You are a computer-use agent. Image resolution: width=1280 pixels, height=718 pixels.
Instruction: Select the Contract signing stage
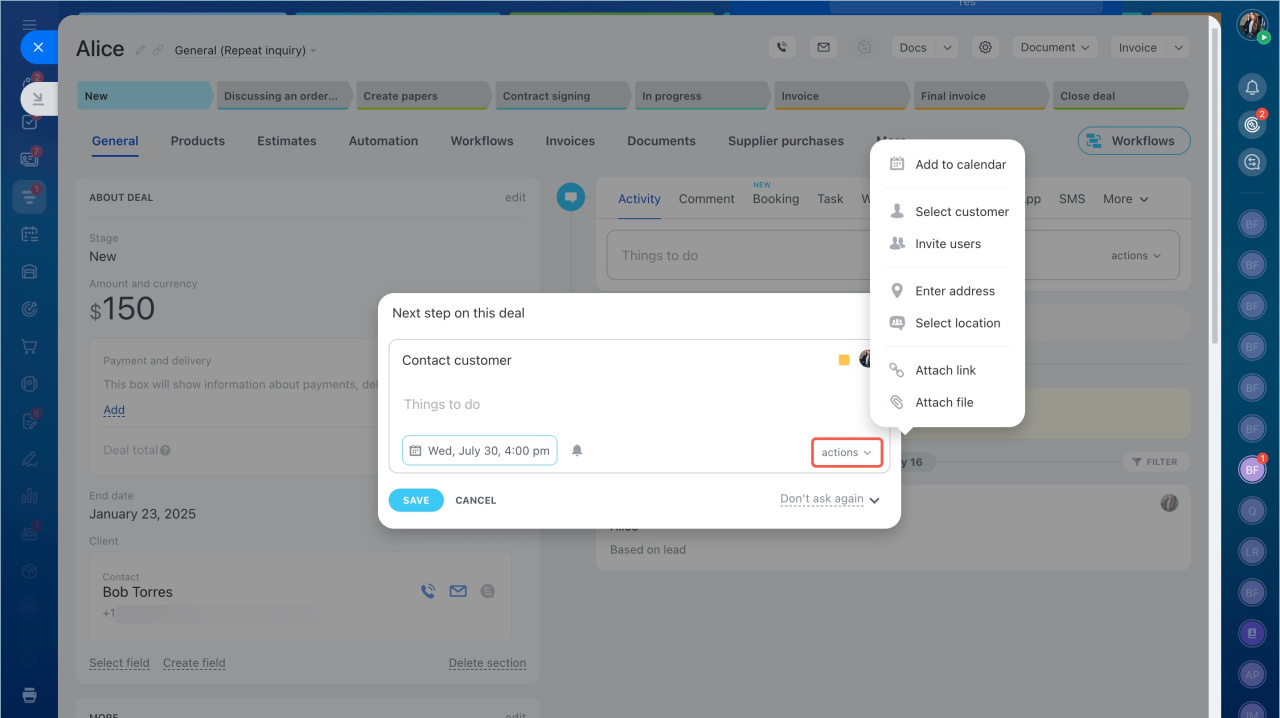click(546, 96)
